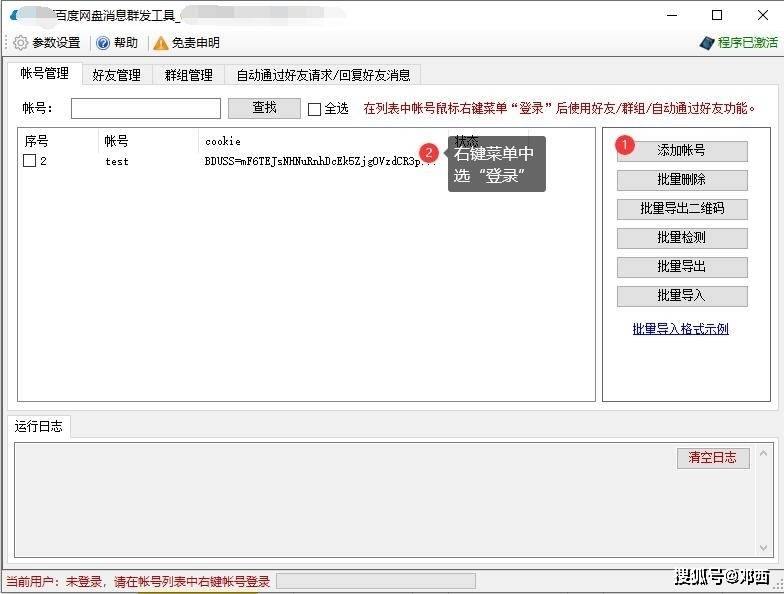784x594 pixels.
Task: Open the 自动通过好友请求/回复好友消息 tab
Action: click(323, 75)
